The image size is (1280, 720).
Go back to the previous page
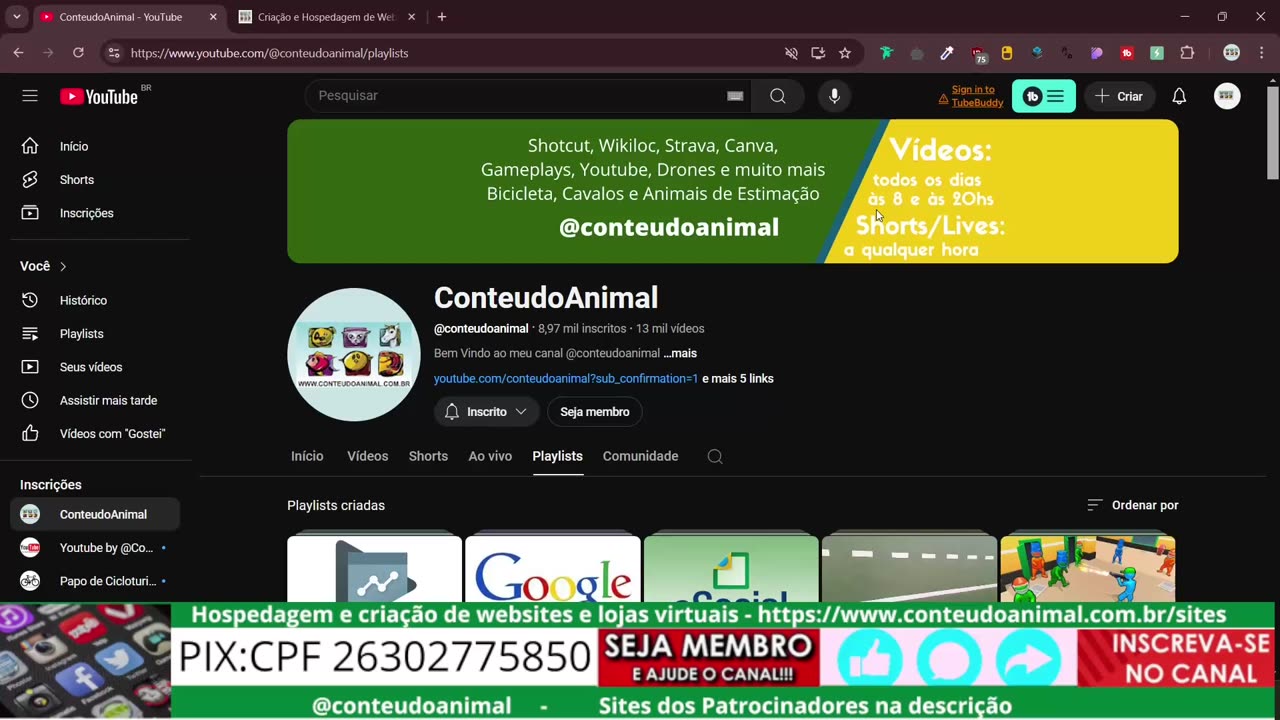tap(18, 53)
